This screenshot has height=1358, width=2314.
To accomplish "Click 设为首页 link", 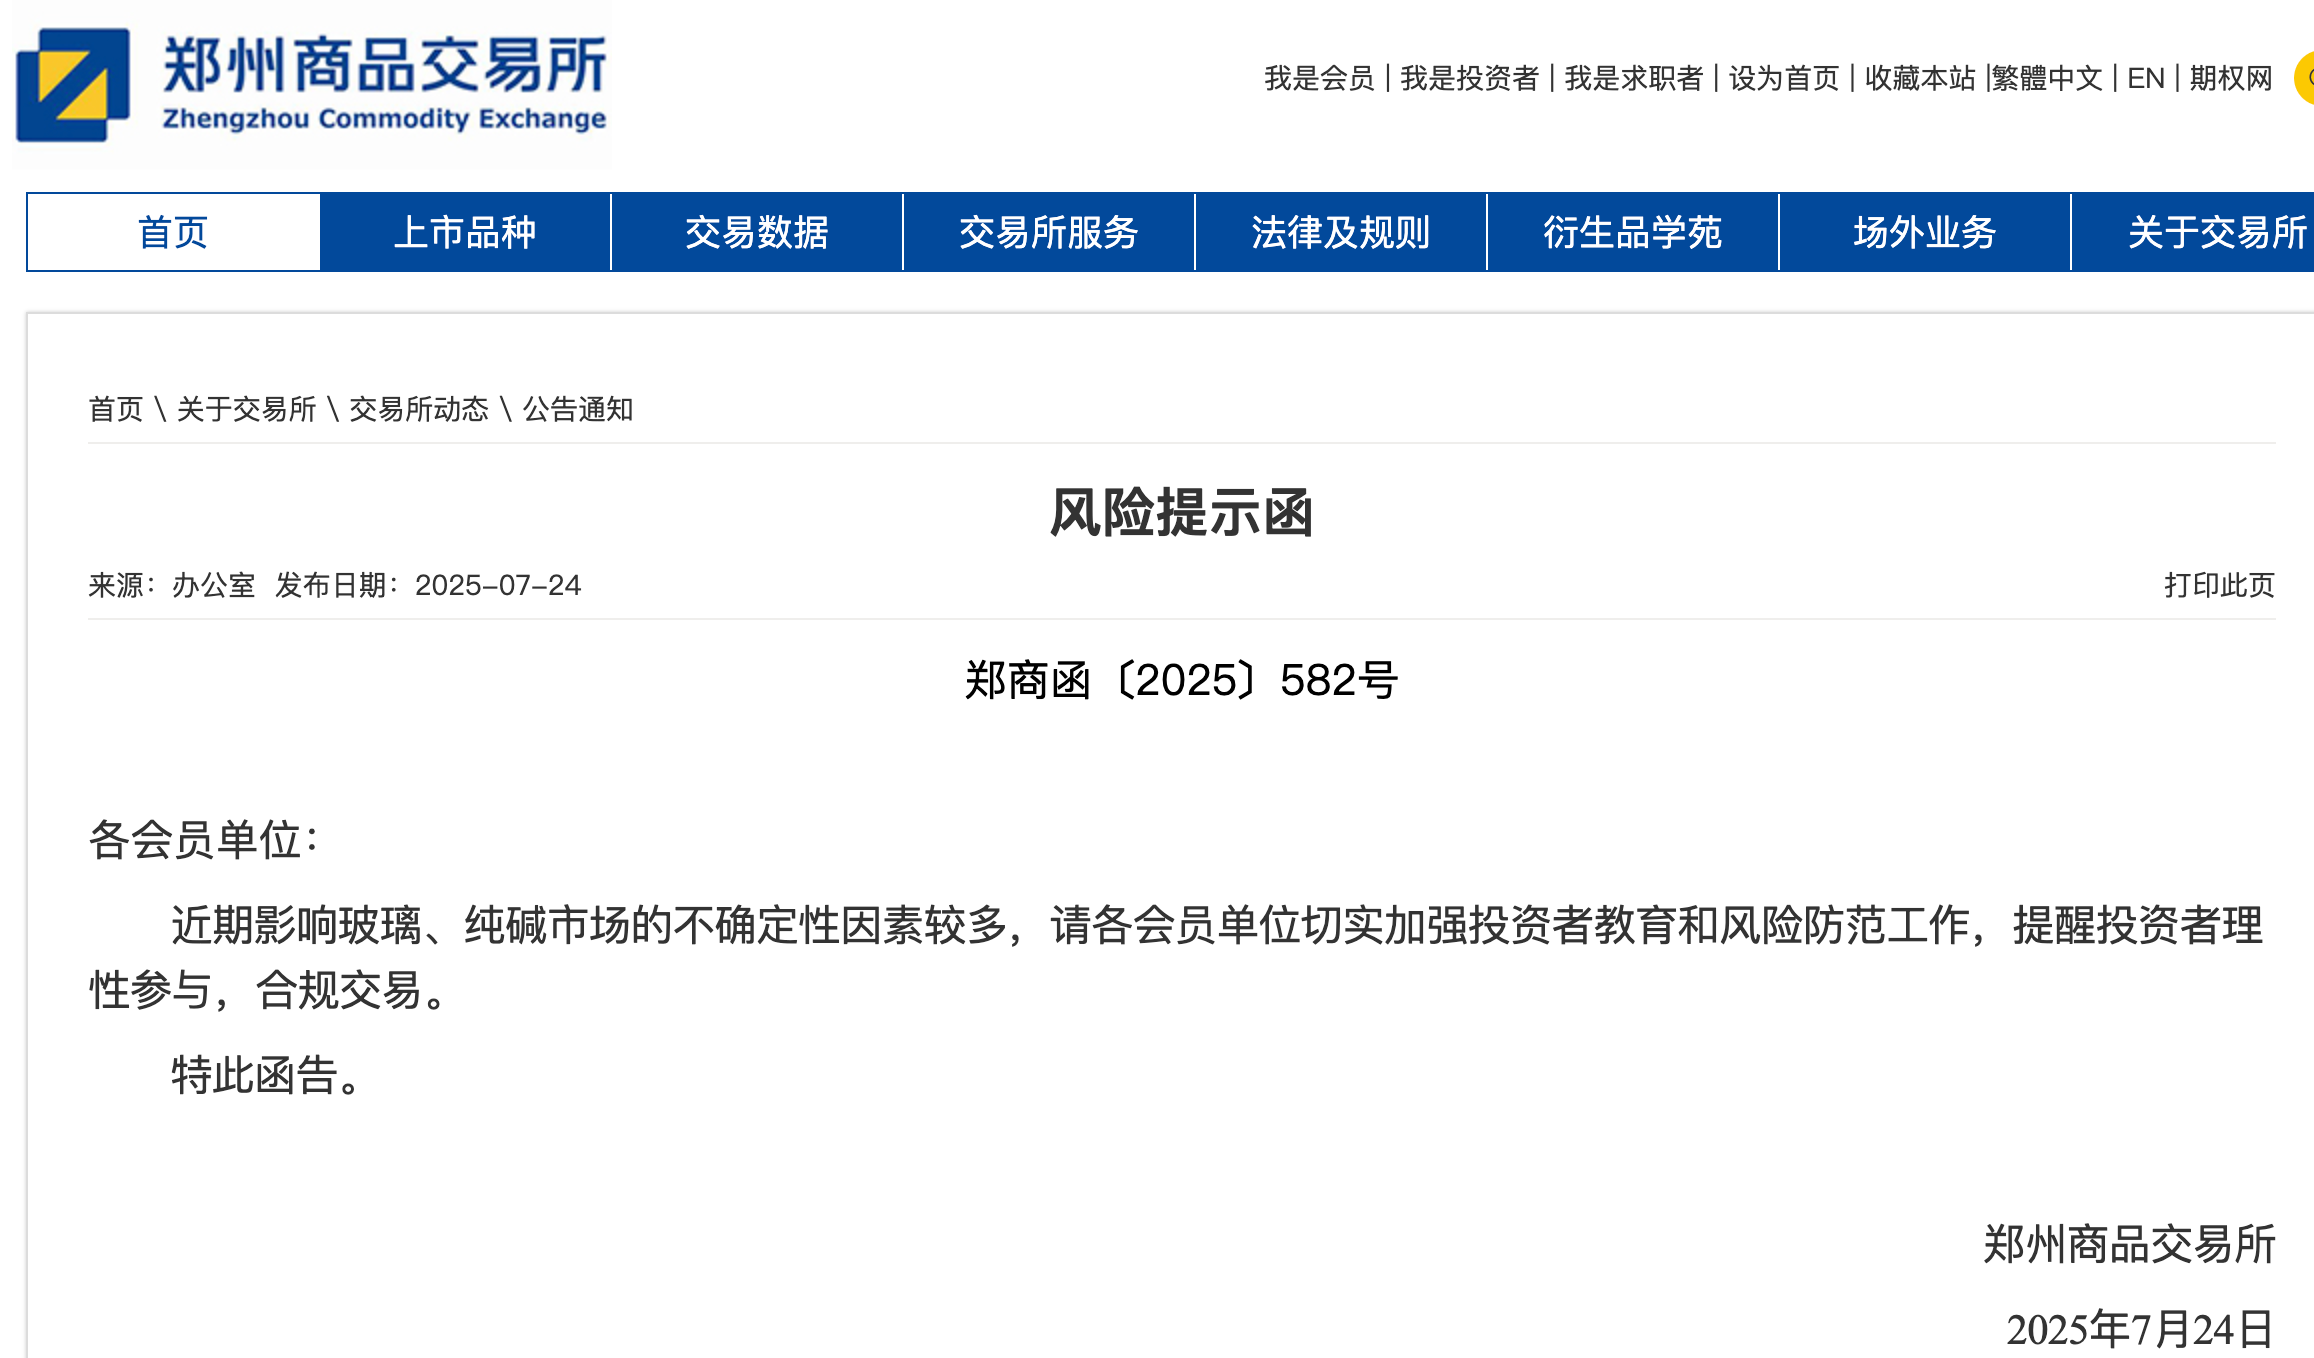I will (1783, 78).
